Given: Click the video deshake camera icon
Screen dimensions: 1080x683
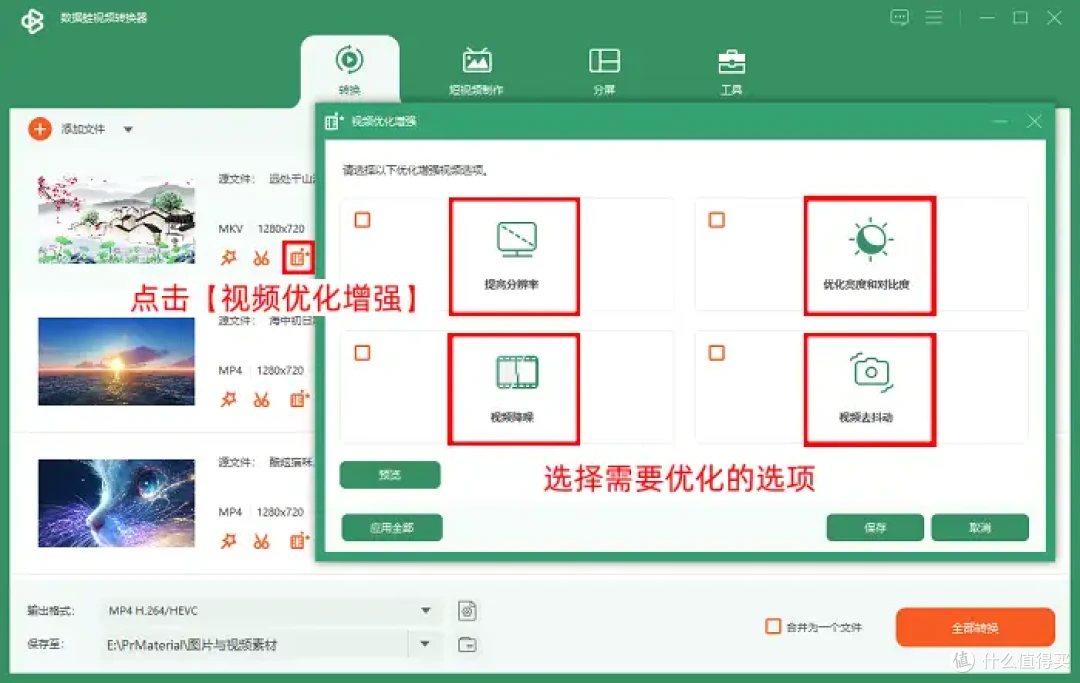Looking at the screenshot, I should pyautogui.click(x=871, y=372).
